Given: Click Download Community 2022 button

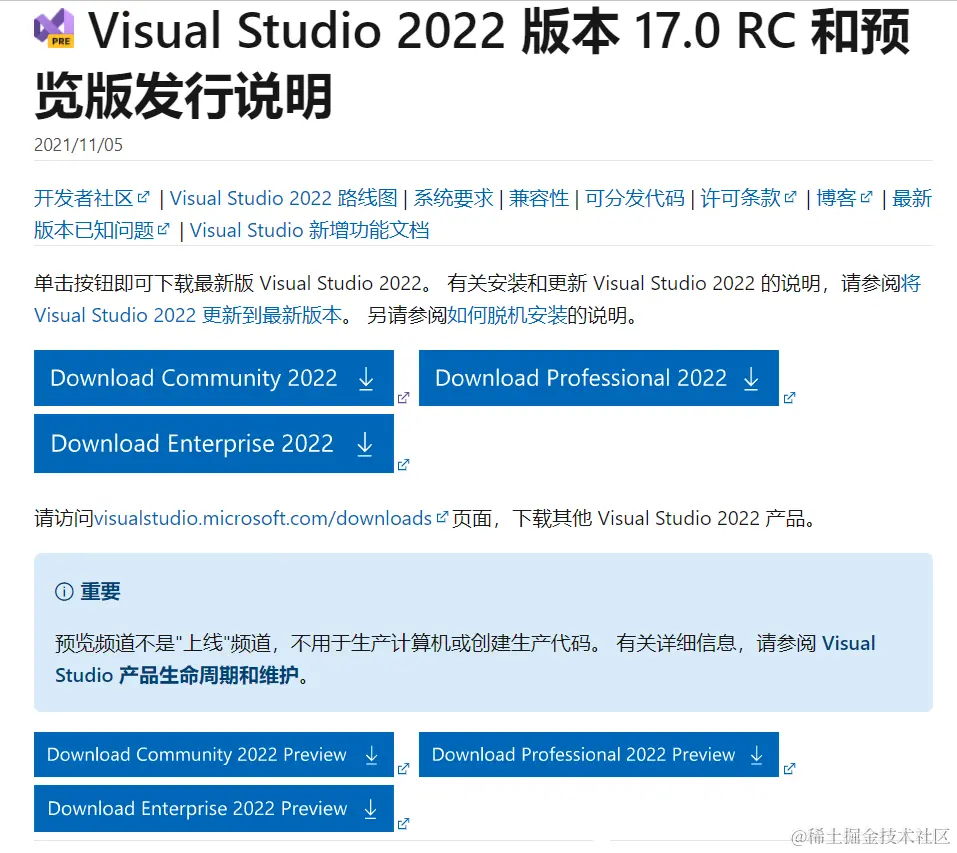Looking at the screenshot, I should coord(214,378).
